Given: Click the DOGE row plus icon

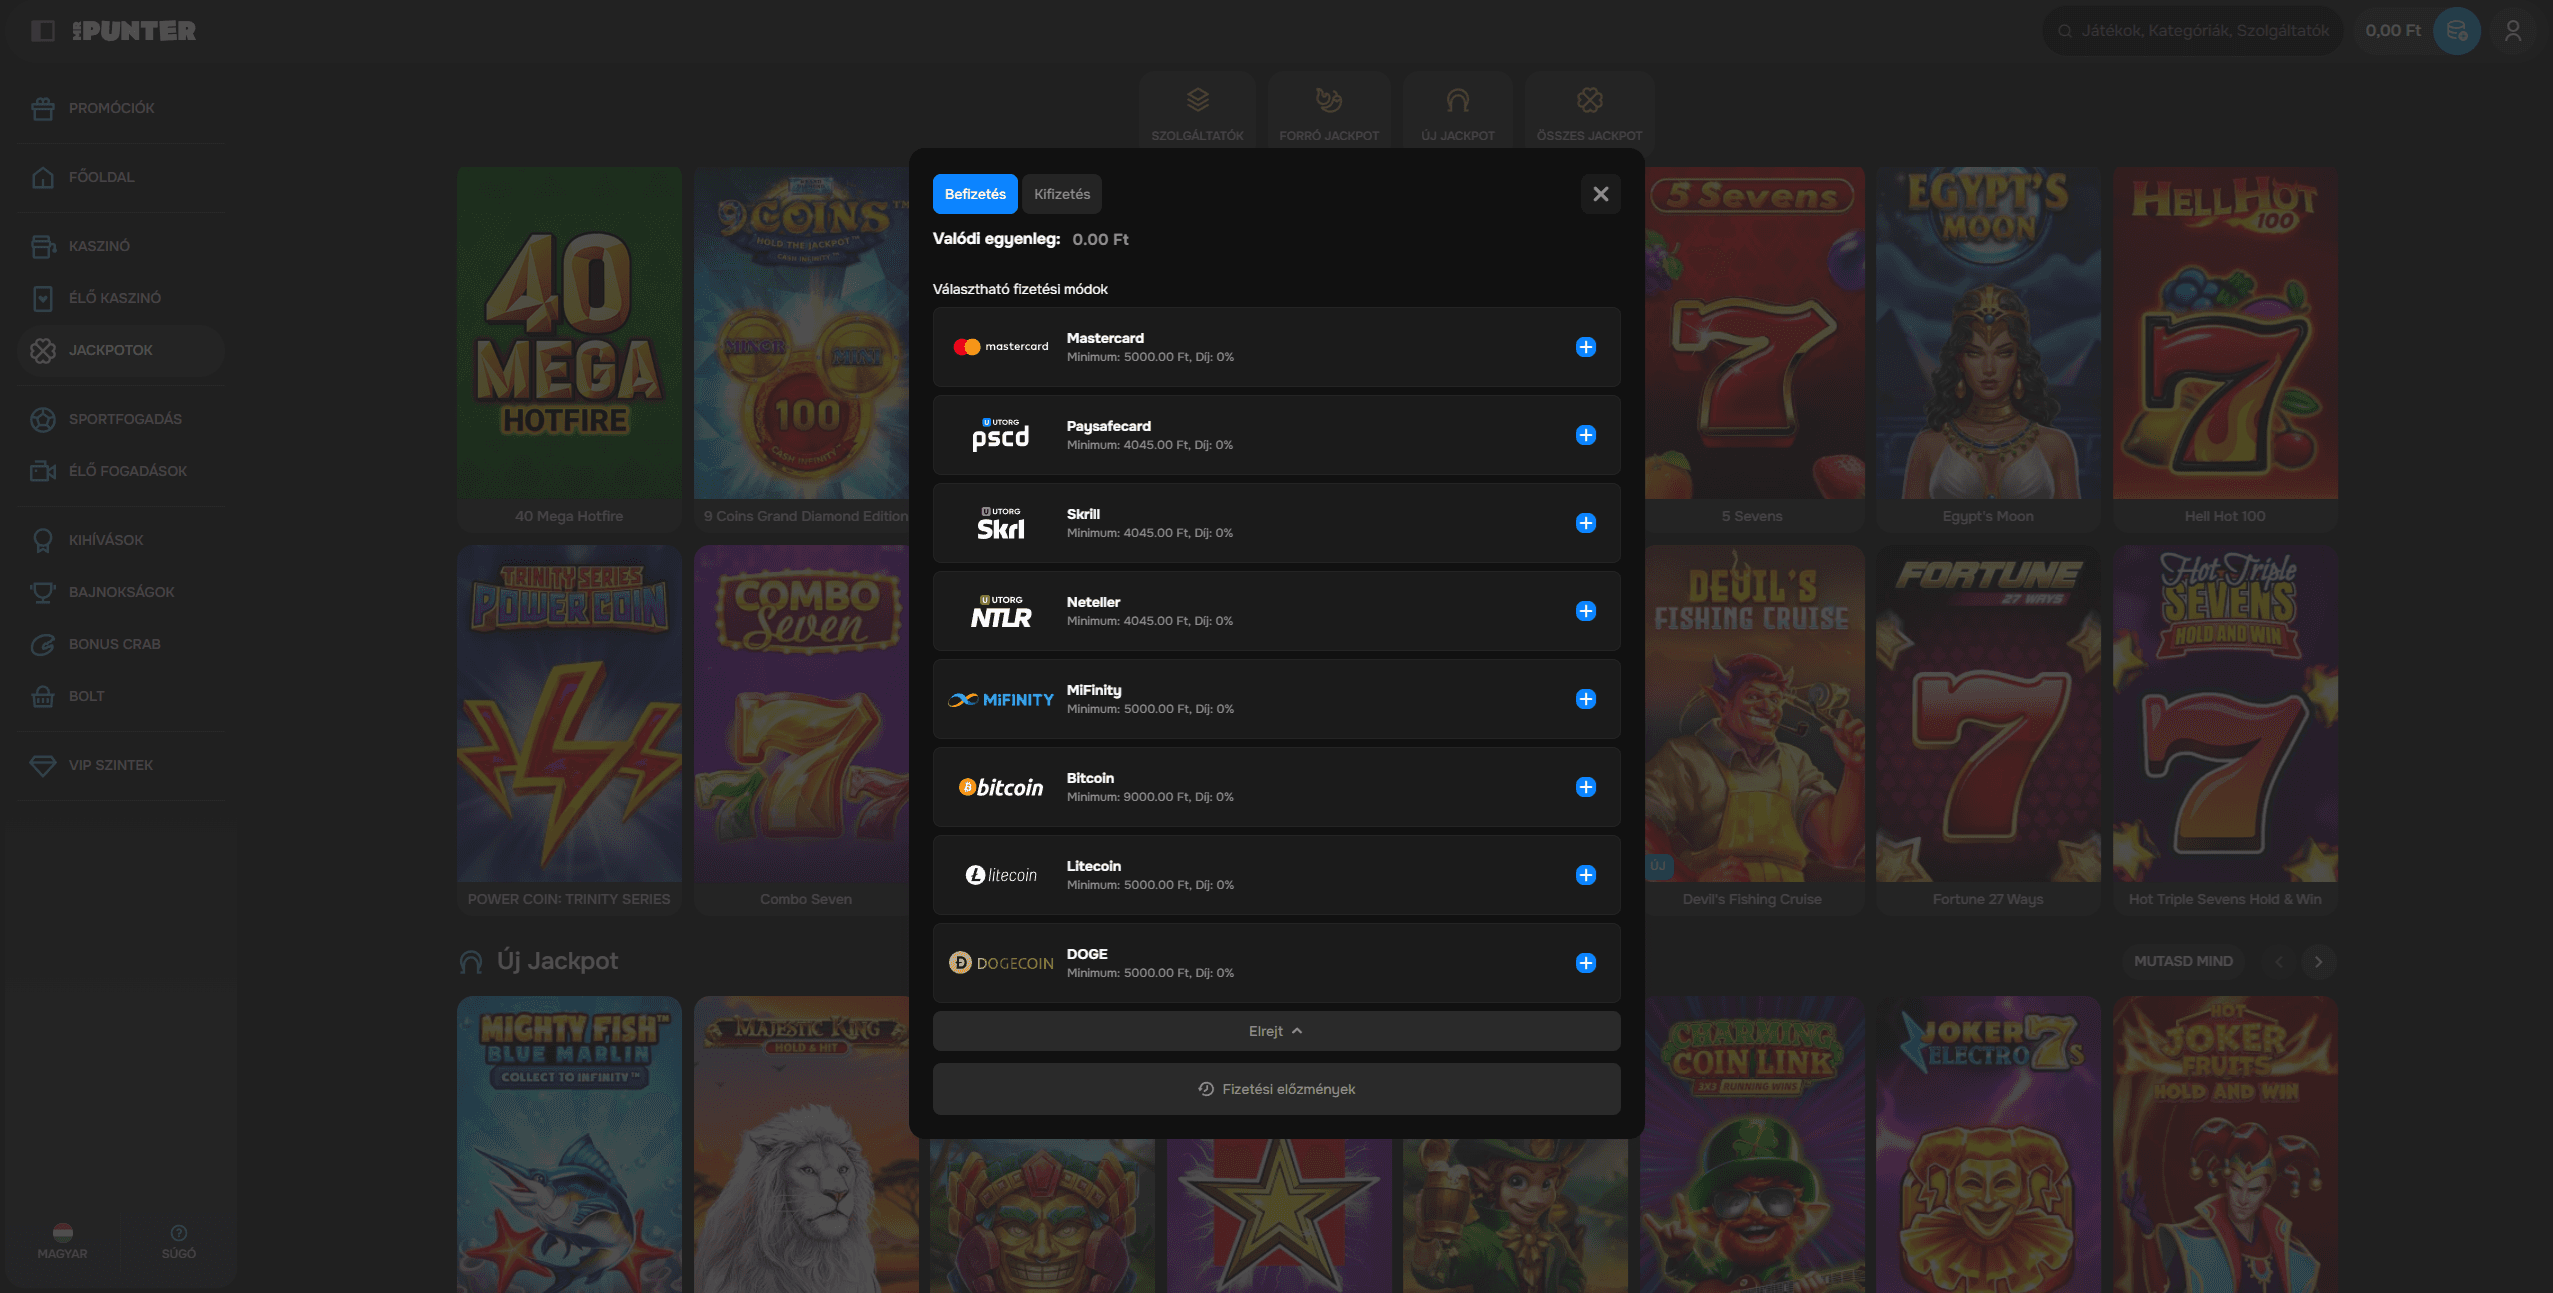Looking at the screenshot, I should pyautogui.click(x=1585, y=963).
